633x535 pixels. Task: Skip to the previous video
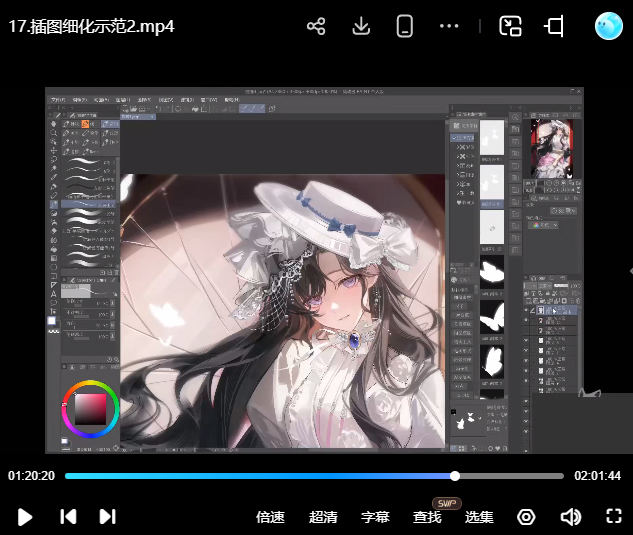coord(68,517)
